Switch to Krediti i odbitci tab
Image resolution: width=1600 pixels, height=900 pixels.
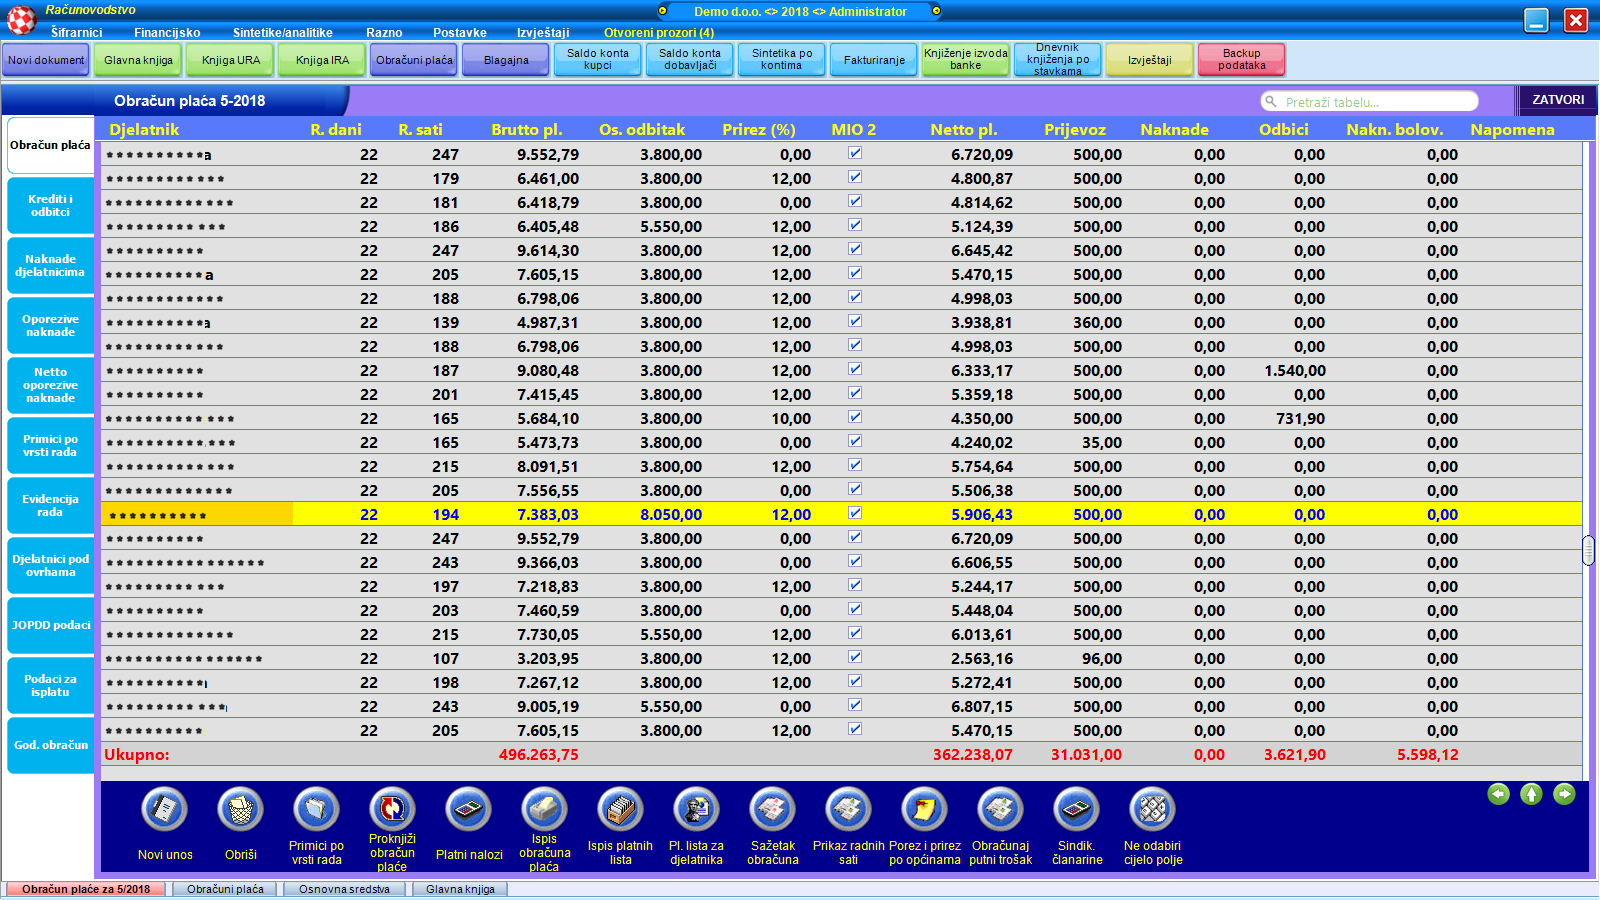tap(50, 206)
